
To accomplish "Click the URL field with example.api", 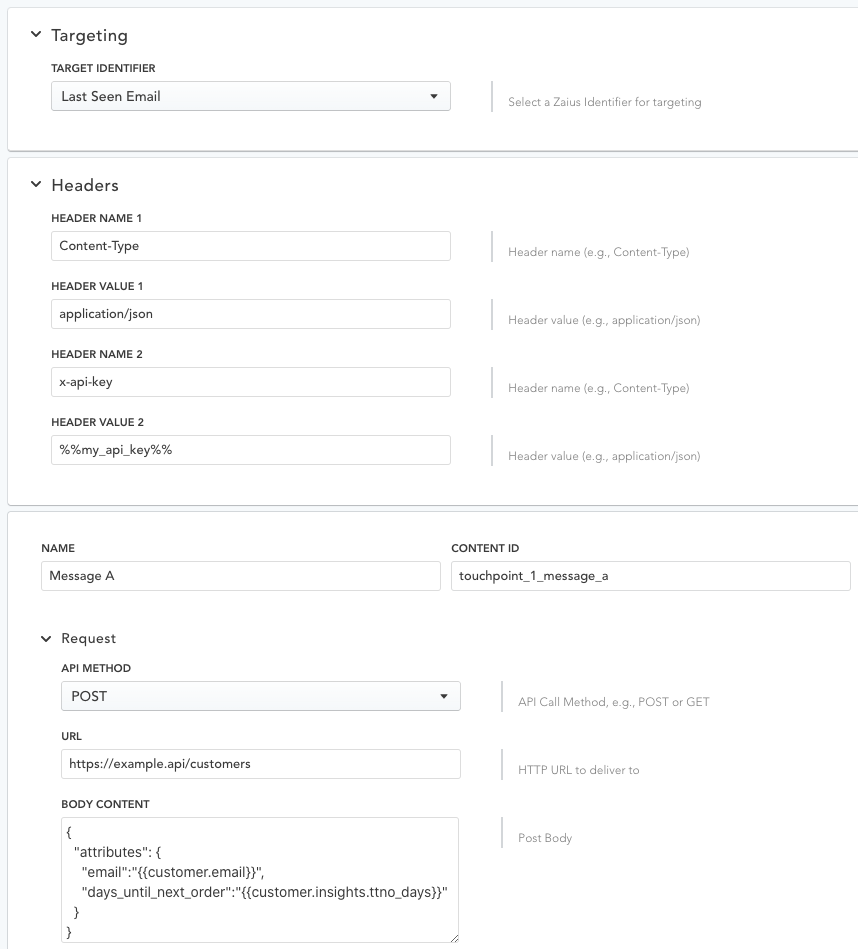I will pos(261,764).
